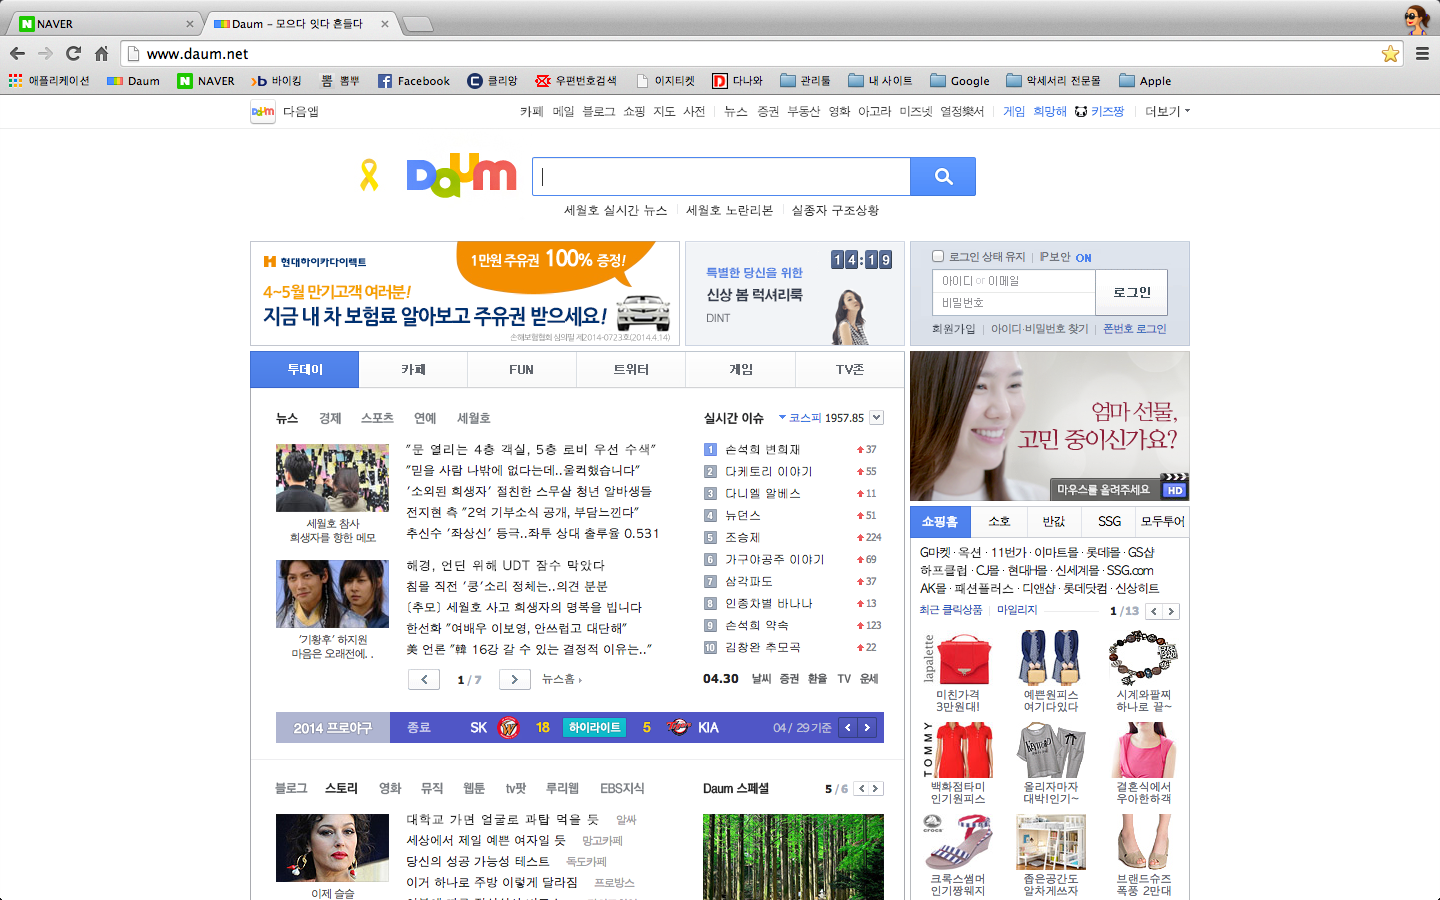Open the new tab button
The width and height of the screenshot is (1440, 900).
(x=417, y=24)
